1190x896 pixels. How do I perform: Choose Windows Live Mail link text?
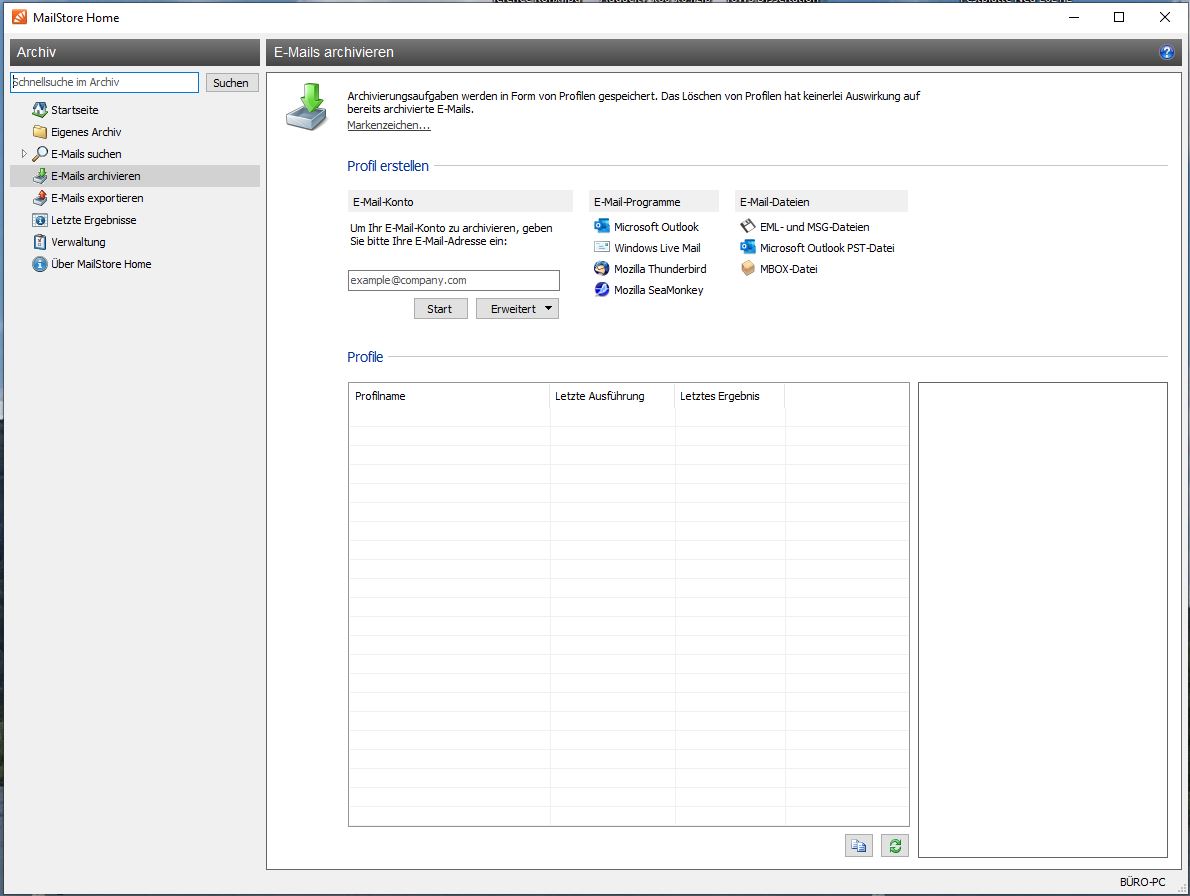(657, 248)
